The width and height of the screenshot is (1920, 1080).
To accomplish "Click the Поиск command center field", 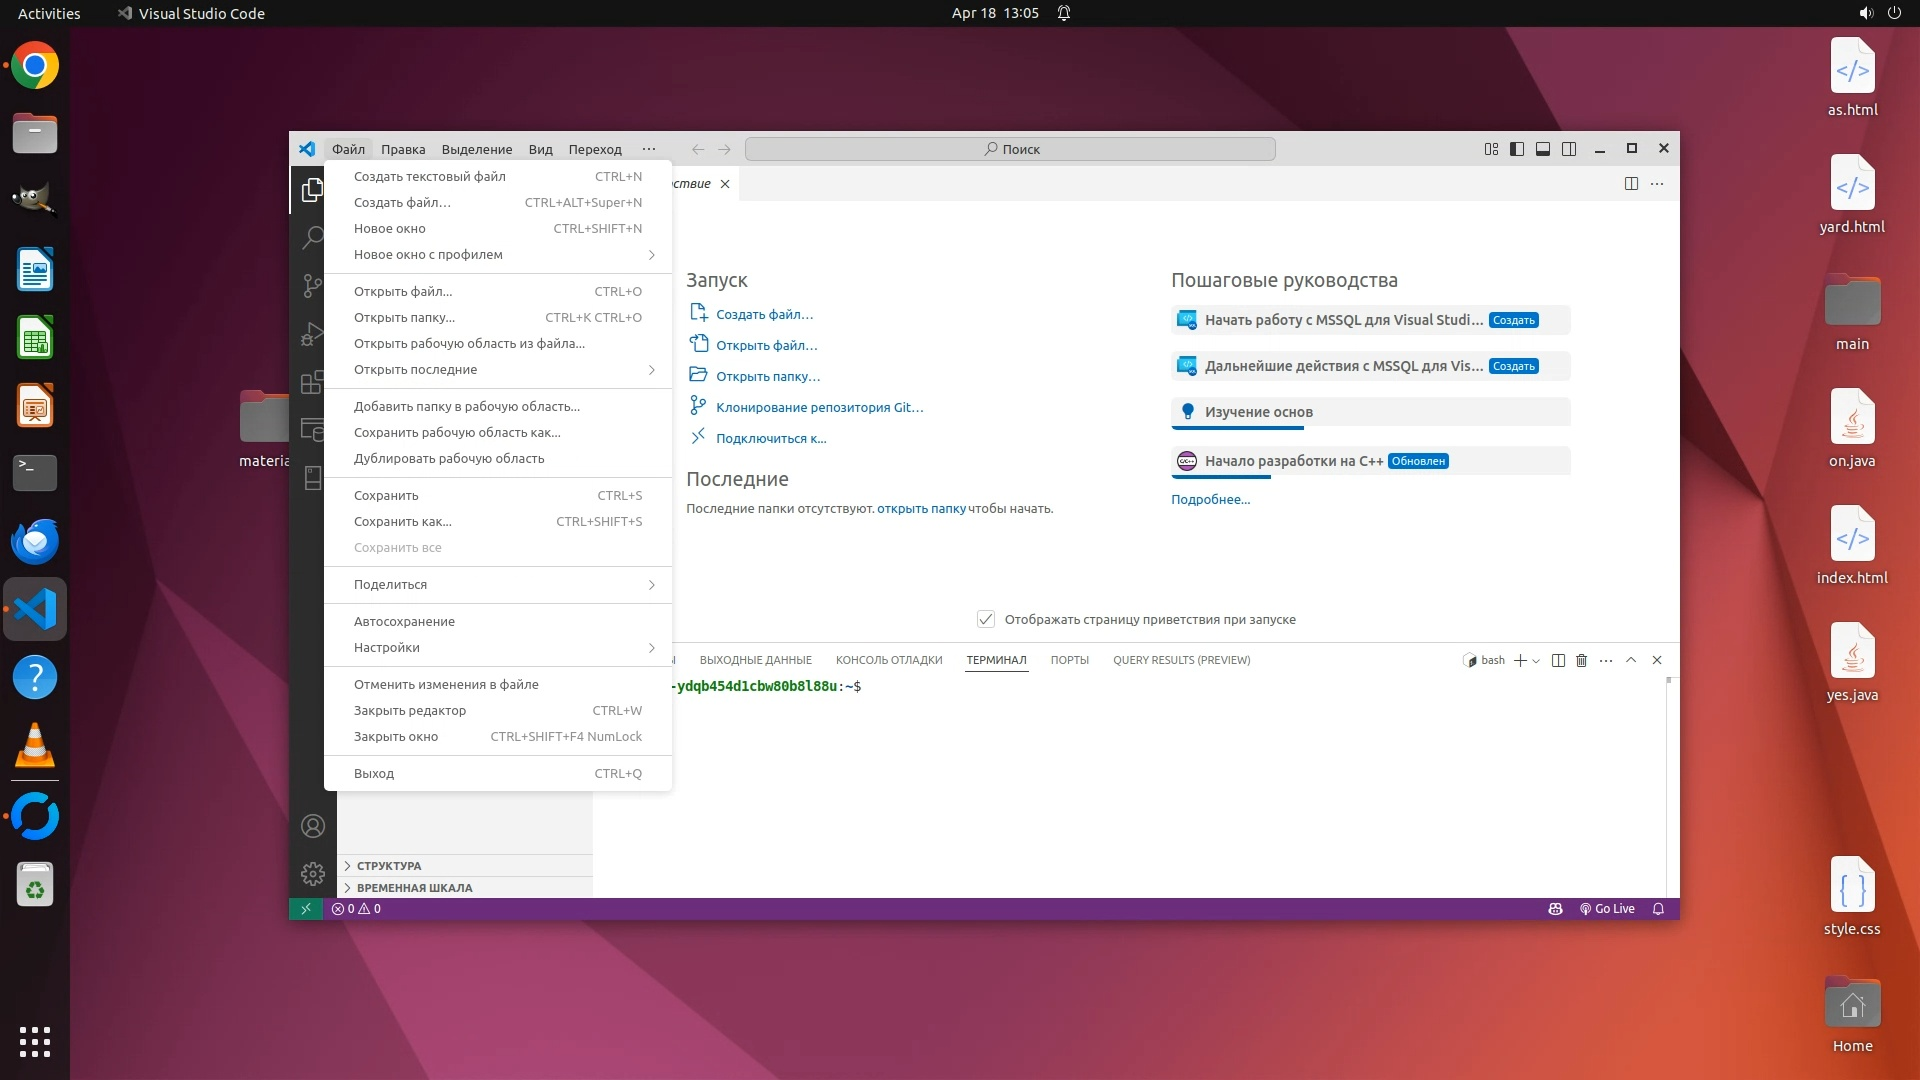I will click(x=1010, y=149).
